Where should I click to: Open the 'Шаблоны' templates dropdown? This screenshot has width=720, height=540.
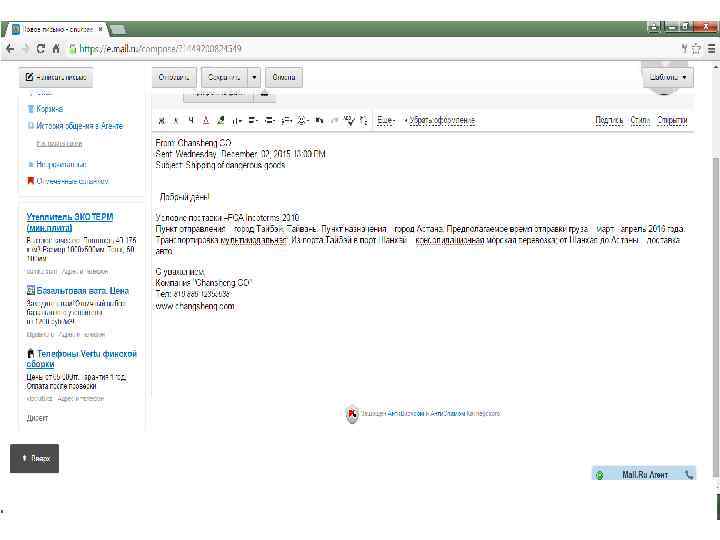[668, 77]
